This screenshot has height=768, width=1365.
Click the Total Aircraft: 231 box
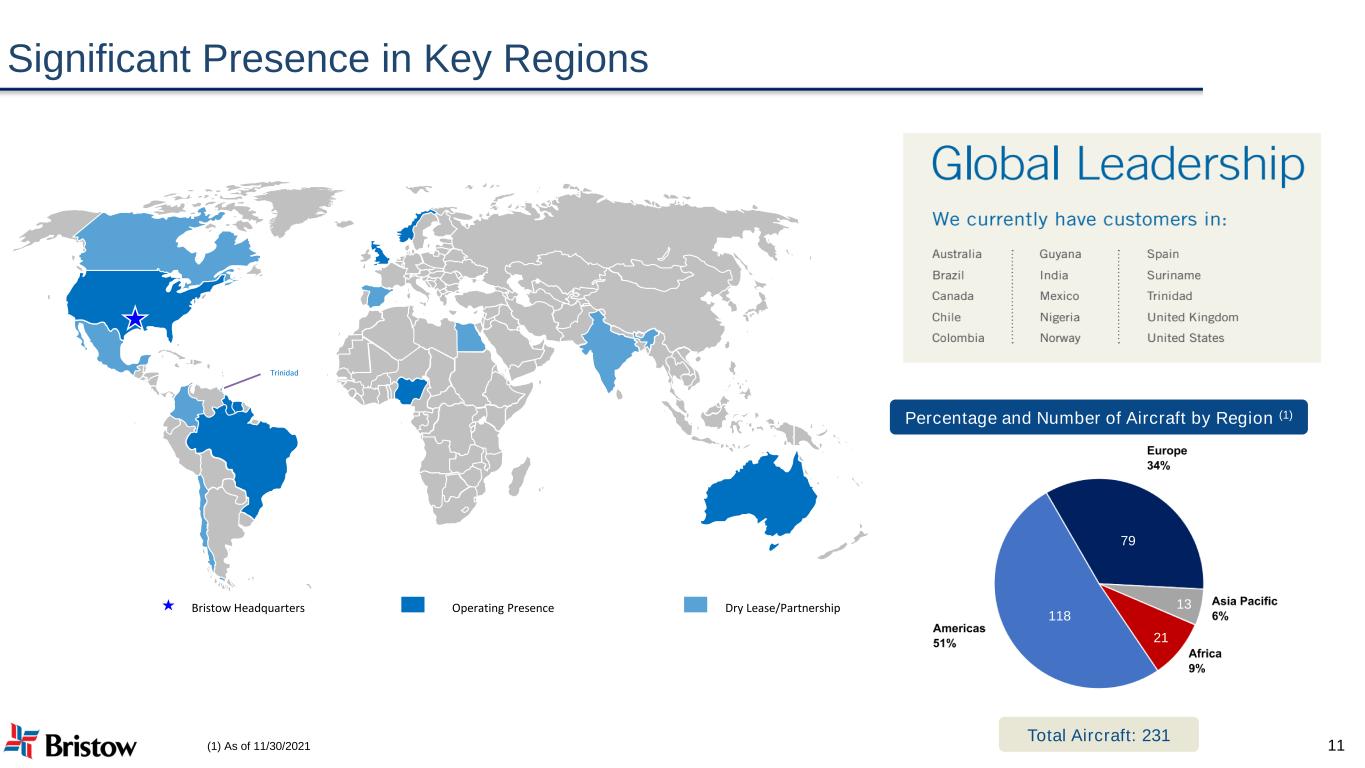[x=1098, y=735]
